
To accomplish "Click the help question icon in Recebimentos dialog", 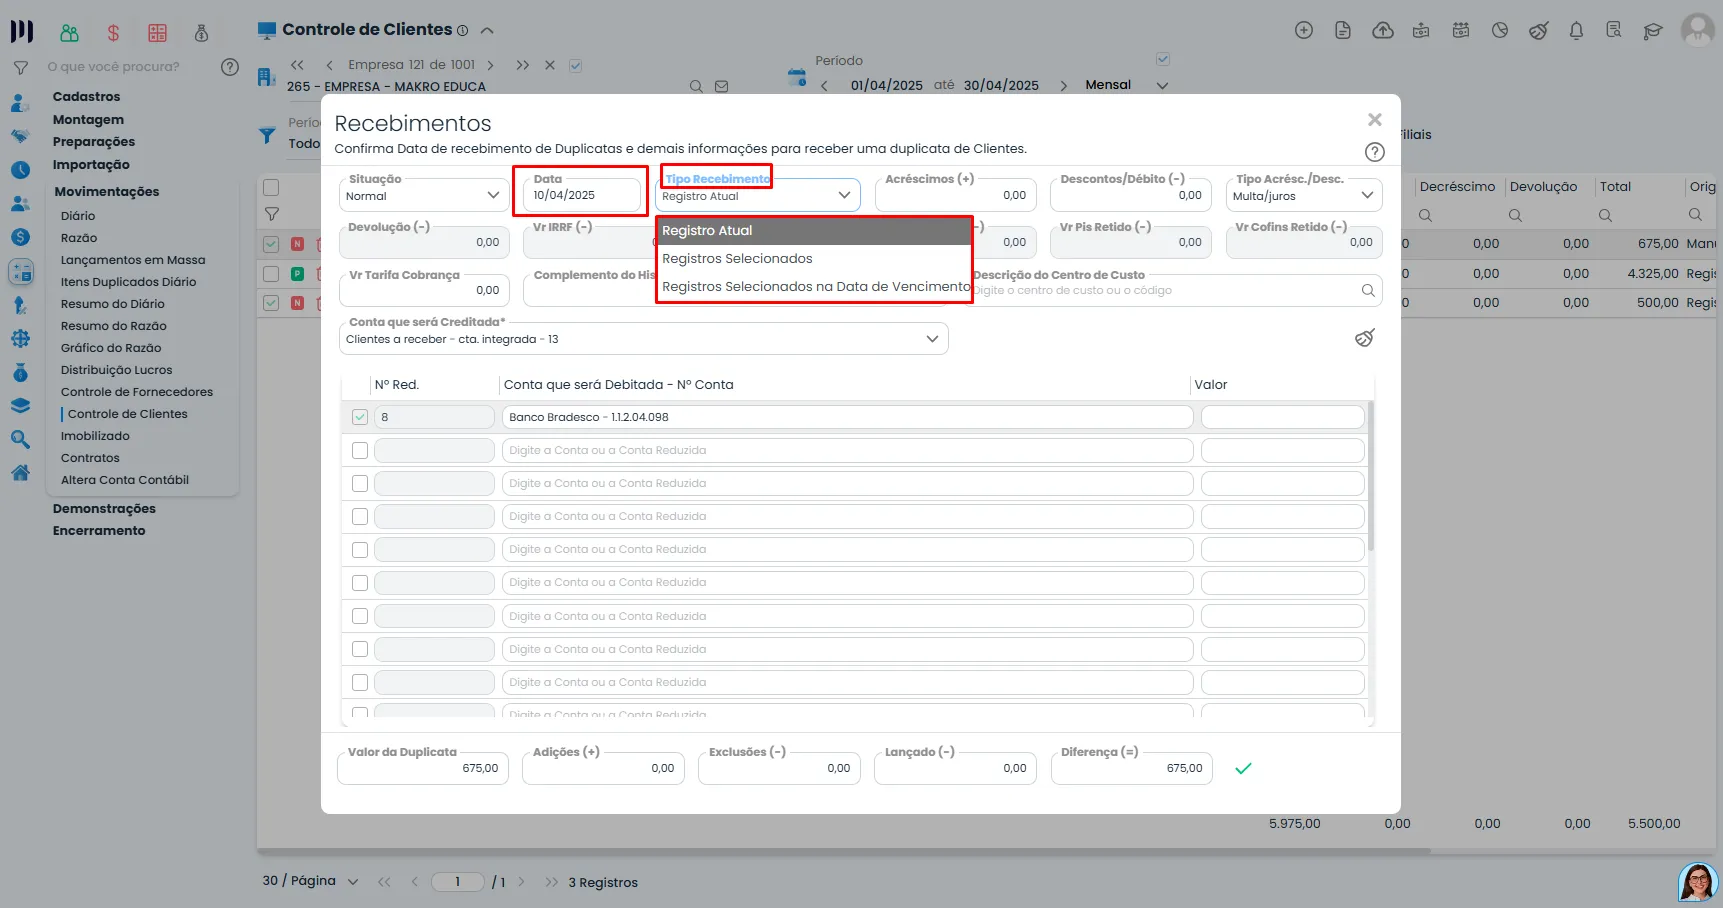I will 1375,152.
